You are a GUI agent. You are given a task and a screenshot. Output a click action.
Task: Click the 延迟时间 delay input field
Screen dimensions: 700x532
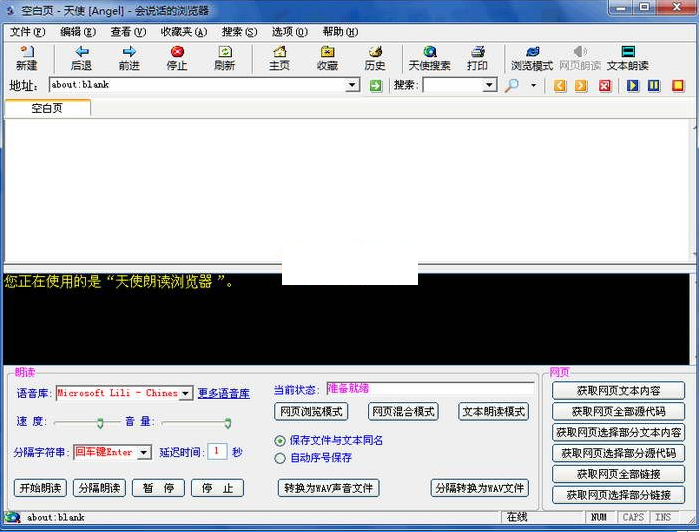coord(217,452)
